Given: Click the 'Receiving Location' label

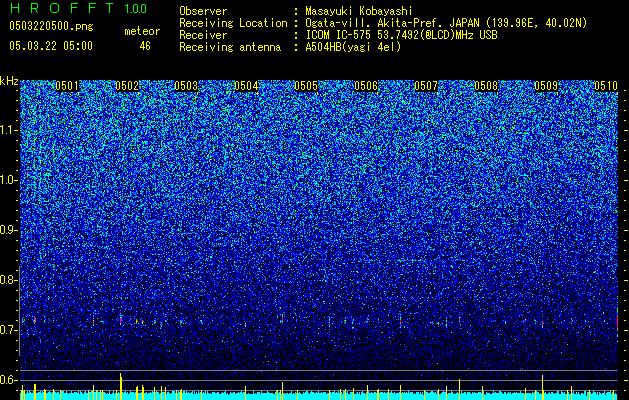Looking at the screenshot, I should 233,23.
